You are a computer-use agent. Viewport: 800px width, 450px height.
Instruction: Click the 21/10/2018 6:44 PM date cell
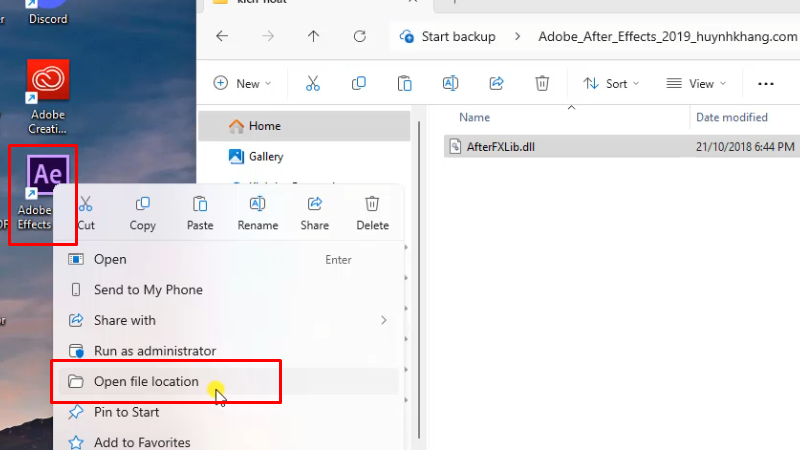pos(745,147)
